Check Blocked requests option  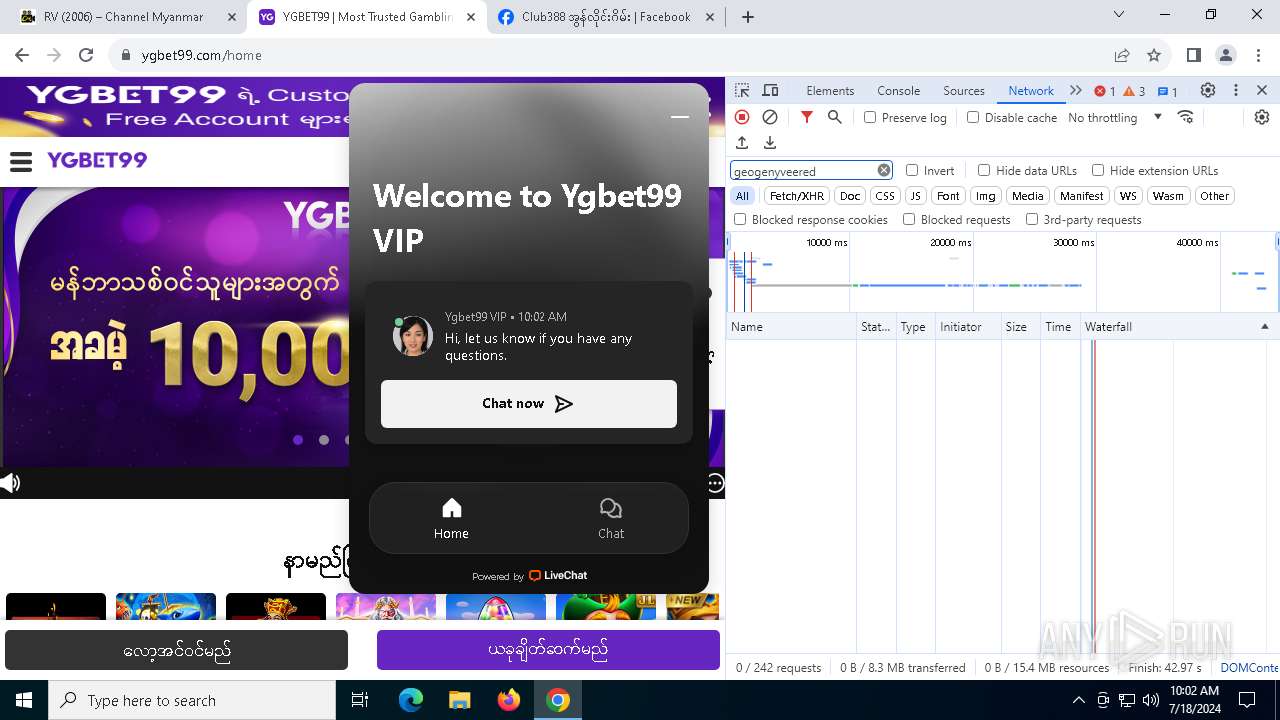[x=909, y=219]
